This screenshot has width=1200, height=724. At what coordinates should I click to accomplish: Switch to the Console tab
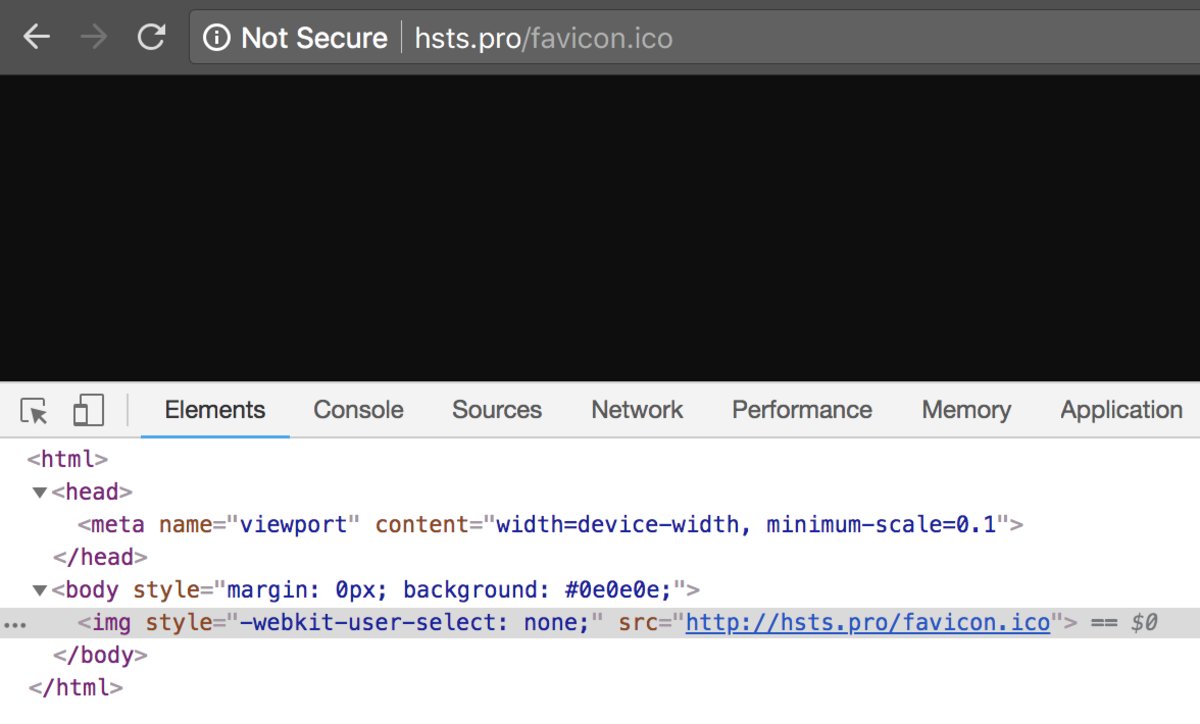pos(358,410)
